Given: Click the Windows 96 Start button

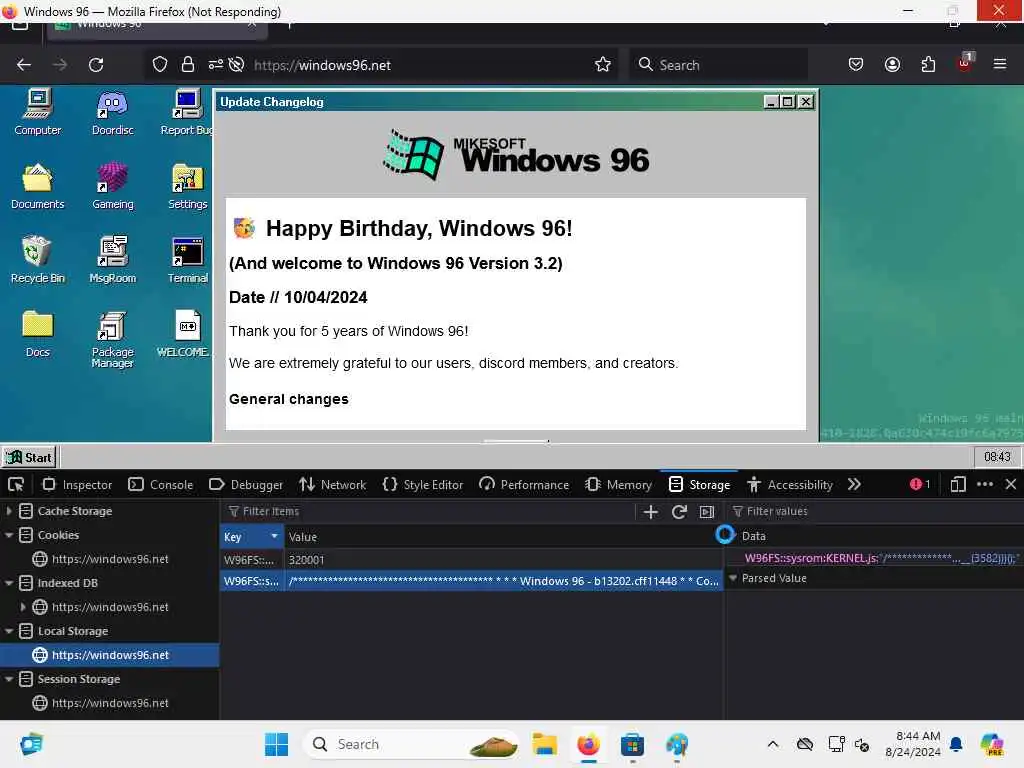Looking at the screenshot, I should pos(29,457).
